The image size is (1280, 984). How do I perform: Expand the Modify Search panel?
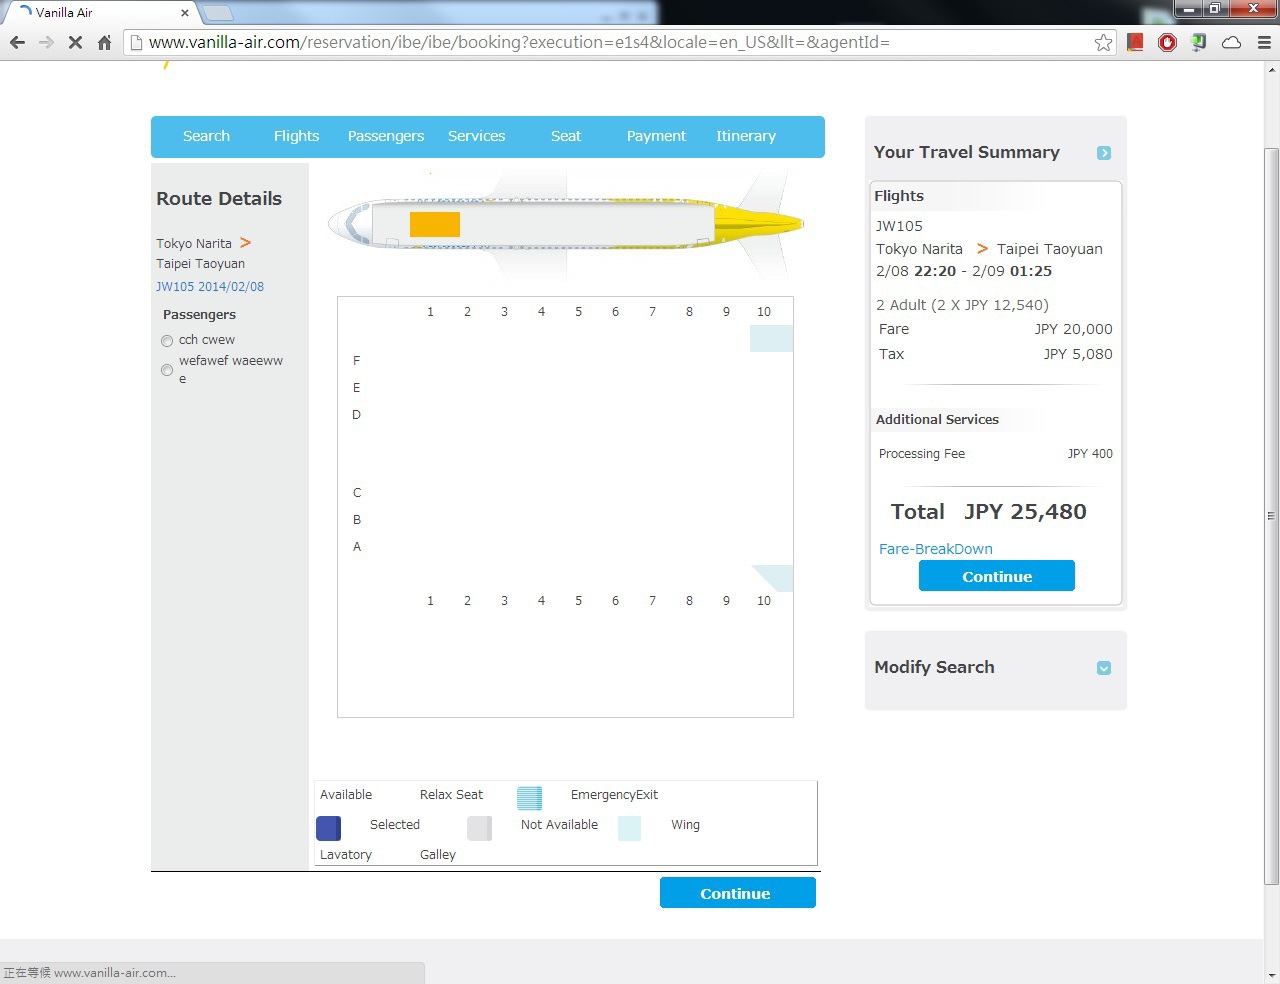pyautogui.click(x=1104, y=668)
